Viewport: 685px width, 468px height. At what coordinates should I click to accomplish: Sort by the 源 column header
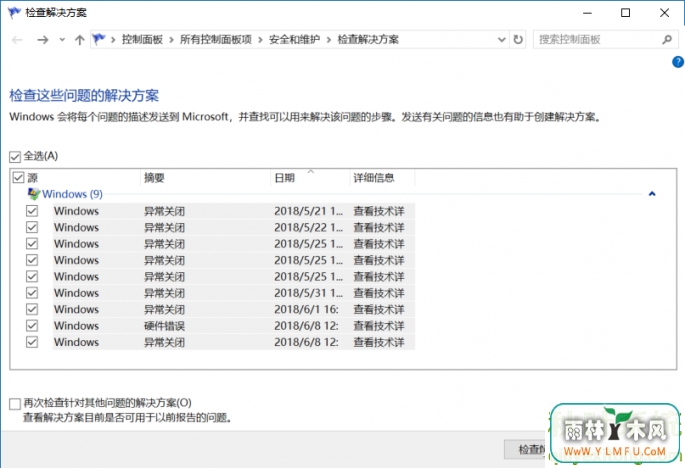tap(33, 178)
